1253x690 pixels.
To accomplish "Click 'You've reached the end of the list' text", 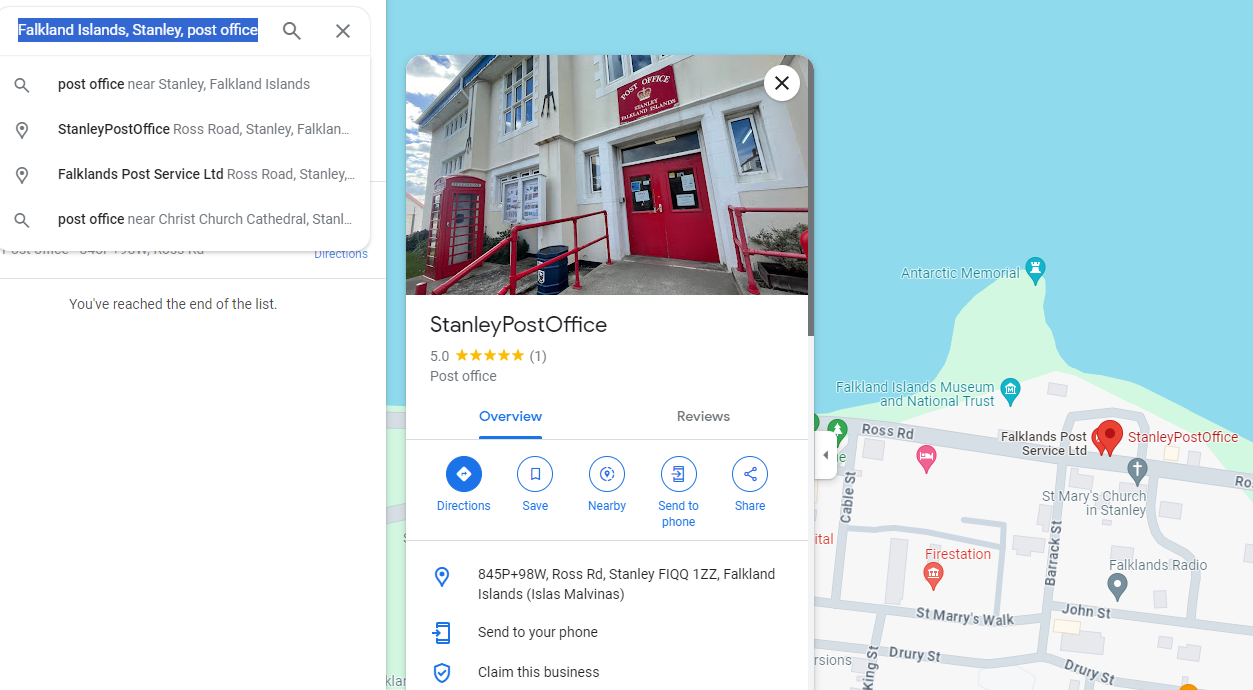I will tap(173, 304).
